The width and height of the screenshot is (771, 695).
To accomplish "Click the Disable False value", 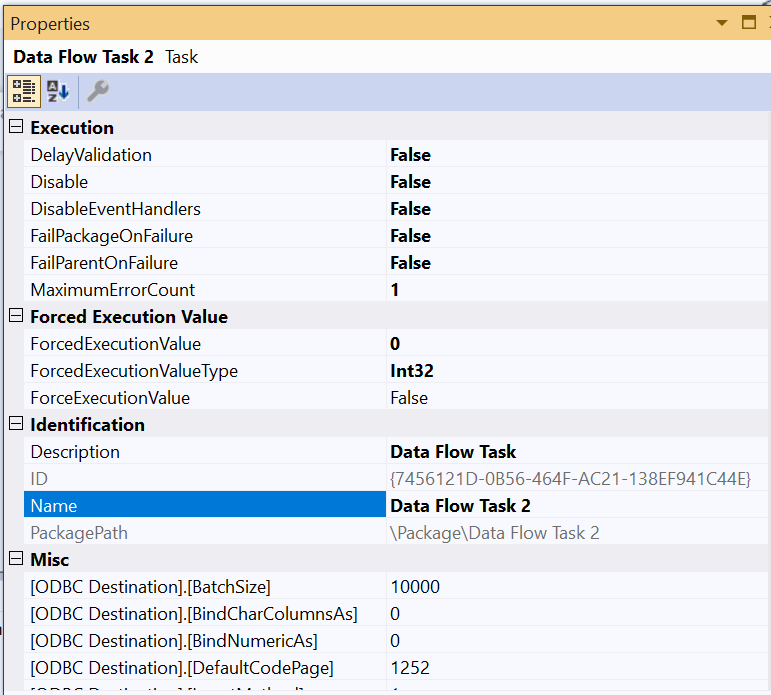I will 411,182.
